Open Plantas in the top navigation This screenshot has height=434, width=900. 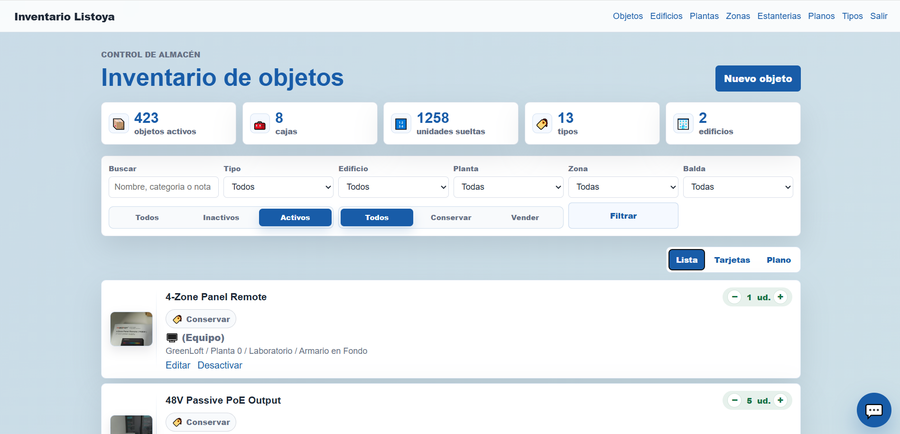704,16
